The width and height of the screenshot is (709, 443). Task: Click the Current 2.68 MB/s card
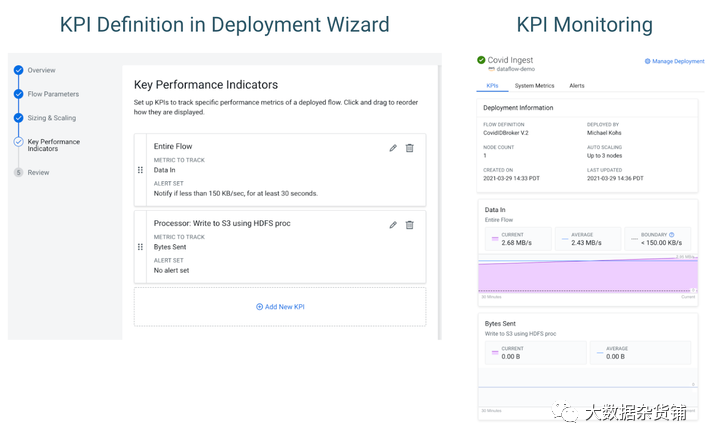(x=518, y=239)
